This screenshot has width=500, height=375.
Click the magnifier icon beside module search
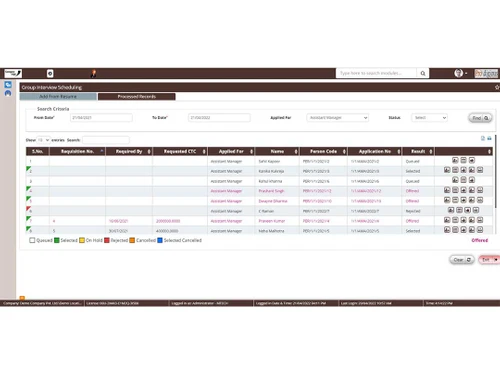point(423,73)
